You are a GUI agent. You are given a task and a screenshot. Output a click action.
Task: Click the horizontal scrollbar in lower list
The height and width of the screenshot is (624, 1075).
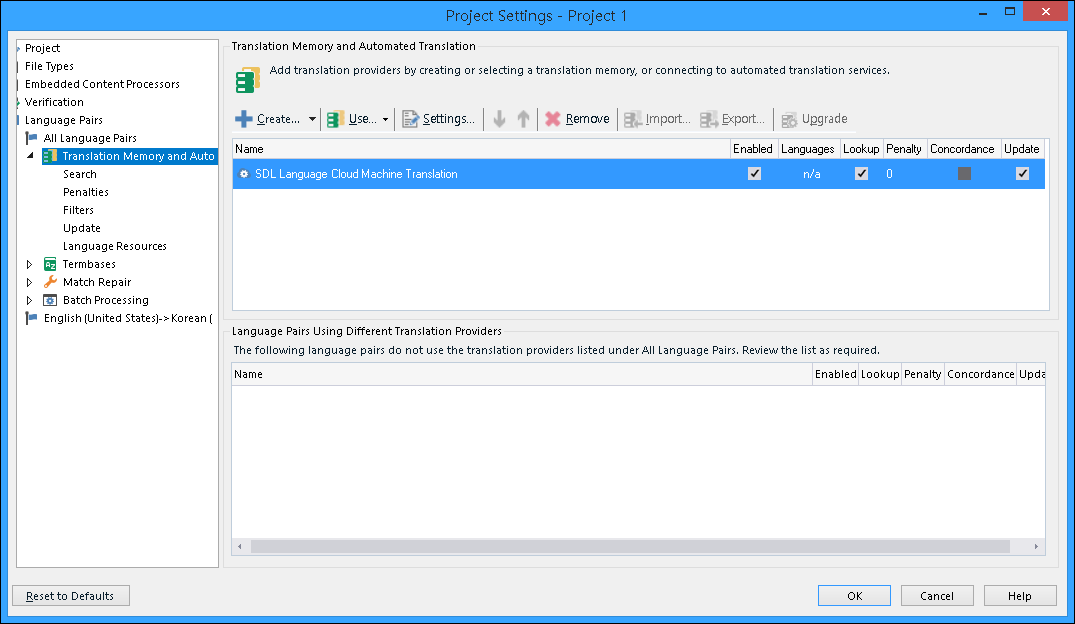[638, 547]
